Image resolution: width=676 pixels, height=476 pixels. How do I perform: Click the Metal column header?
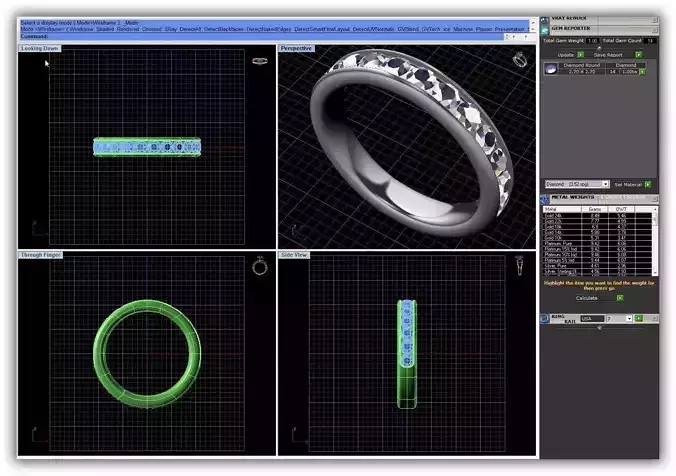562,209
